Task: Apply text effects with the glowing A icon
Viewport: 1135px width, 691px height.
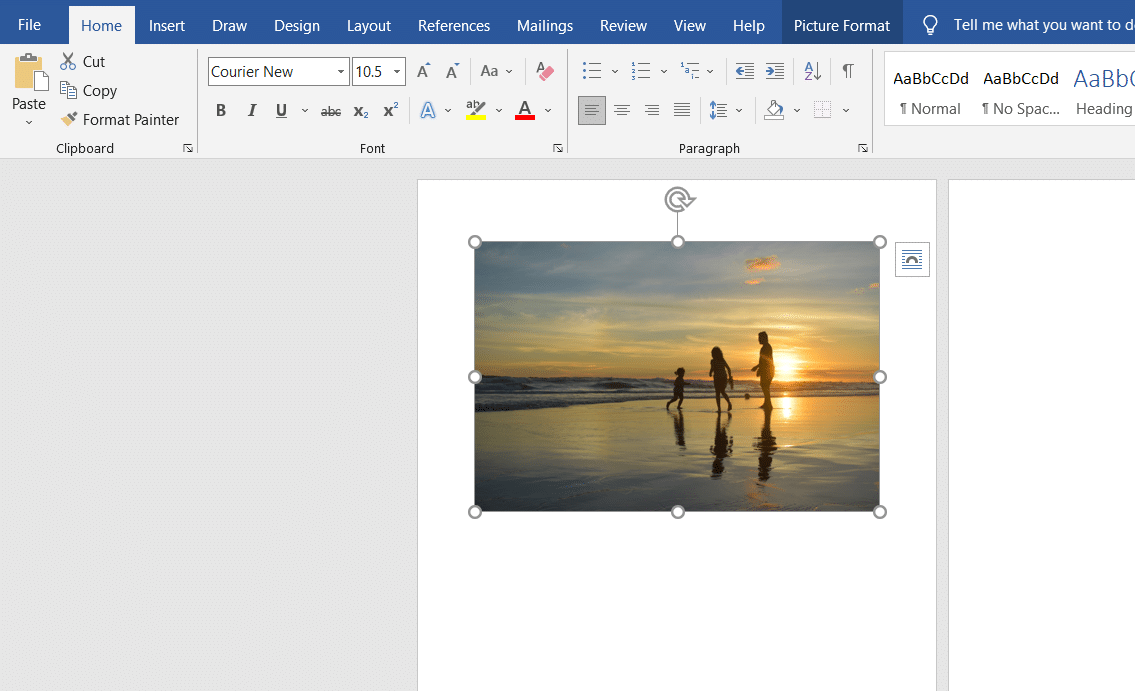Action: click(428, 111)
